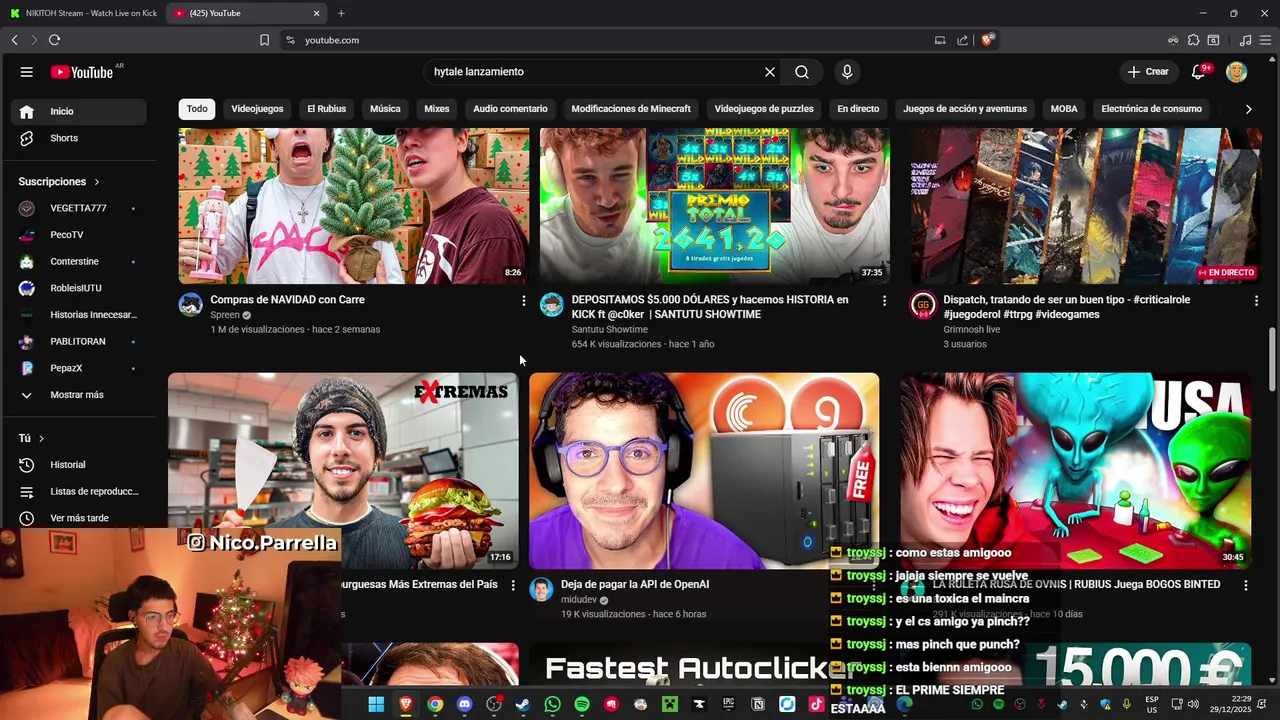Open Epic Games launcher in taskbar
The height and width of the screenshot is (720, 1280).
pyautogui.click(x=728, y=705)
